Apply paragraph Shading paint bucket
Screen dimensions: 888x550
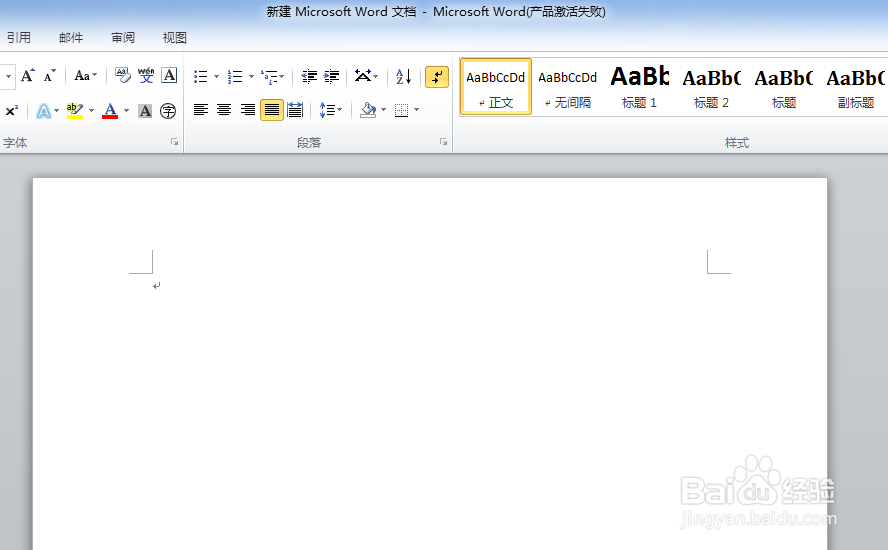(x=368, y=110)
